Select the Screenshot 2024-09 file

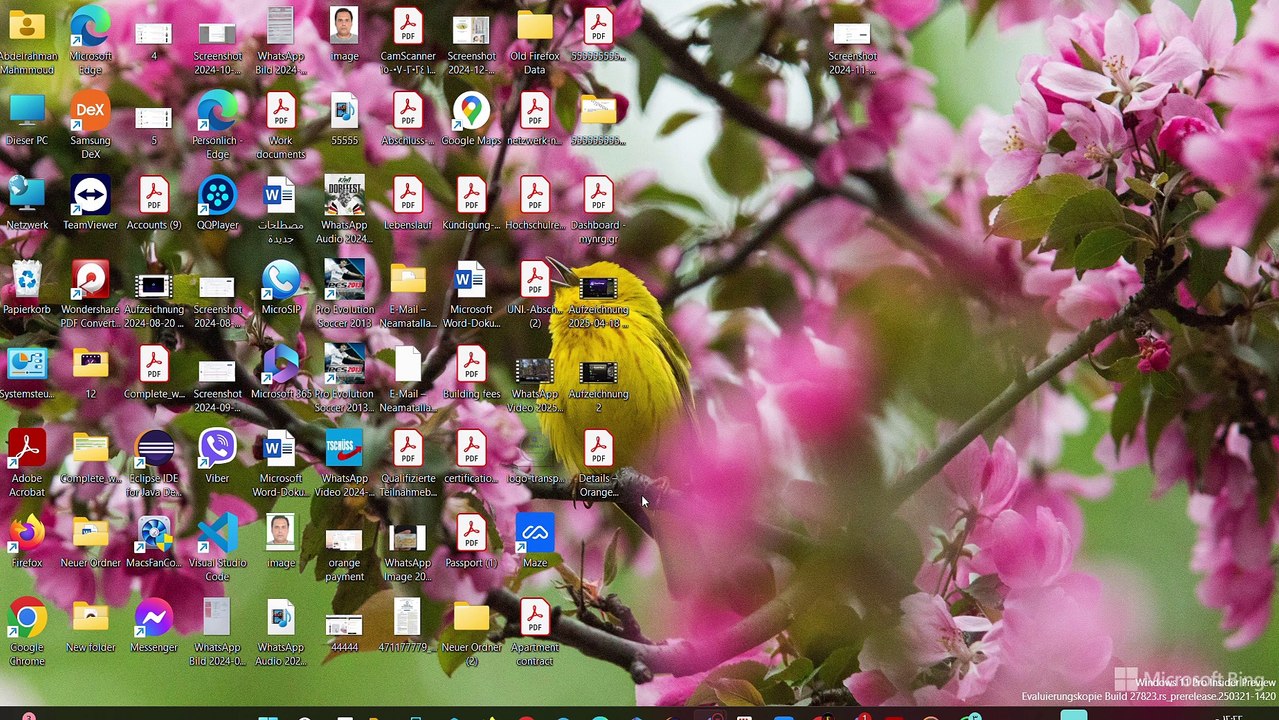click(217, 386)
